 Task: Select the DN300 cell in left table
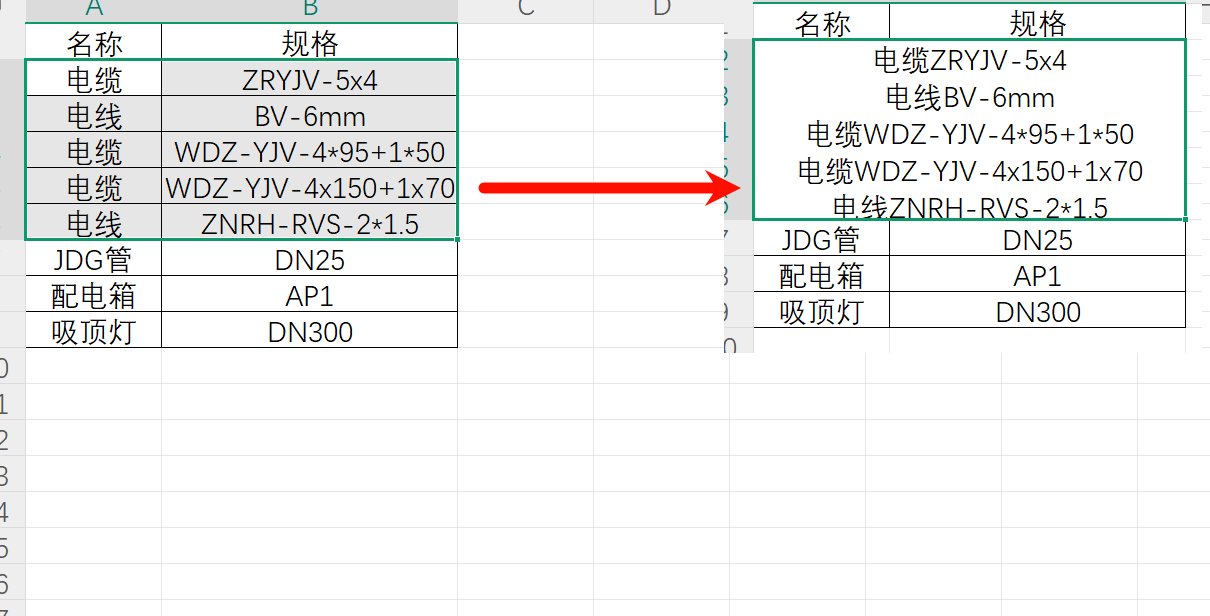point(310,331)
